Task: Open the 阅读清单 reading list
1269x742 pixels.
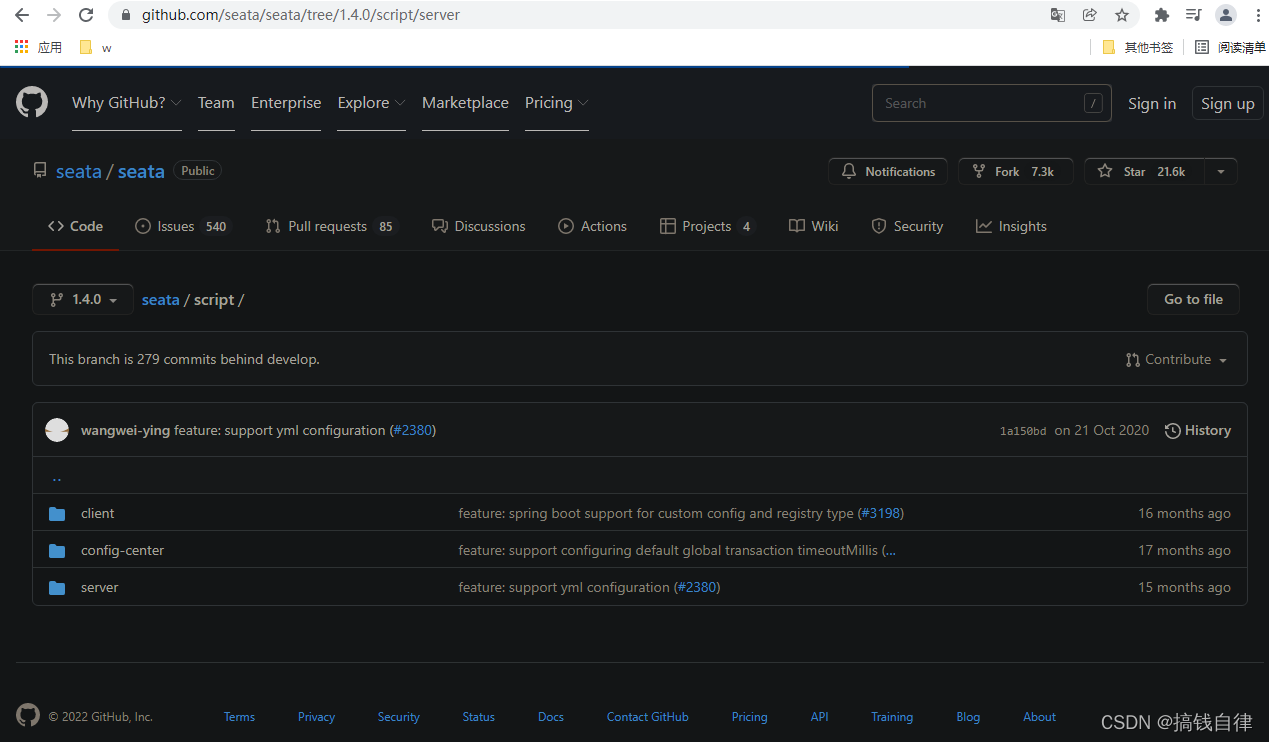Action: click(1230, 47)
